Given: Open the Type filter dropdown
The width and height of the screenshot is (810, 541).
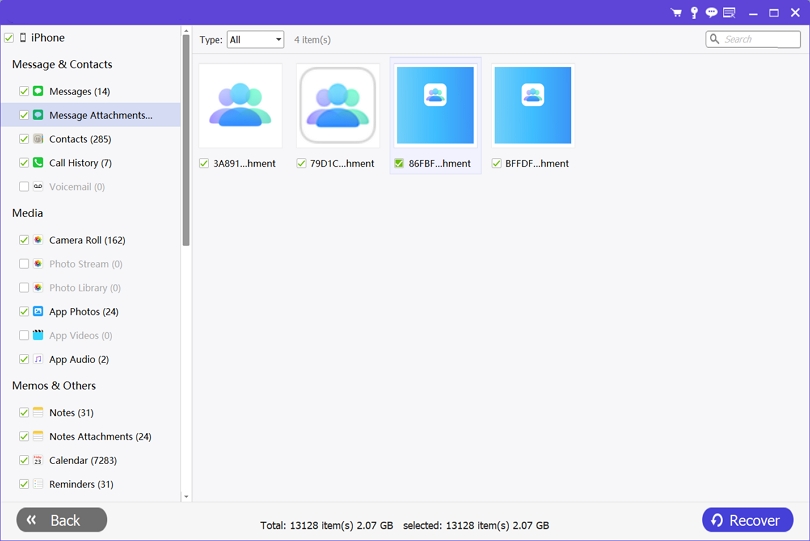Looking at the screenshot, I should tap(255, 40).
